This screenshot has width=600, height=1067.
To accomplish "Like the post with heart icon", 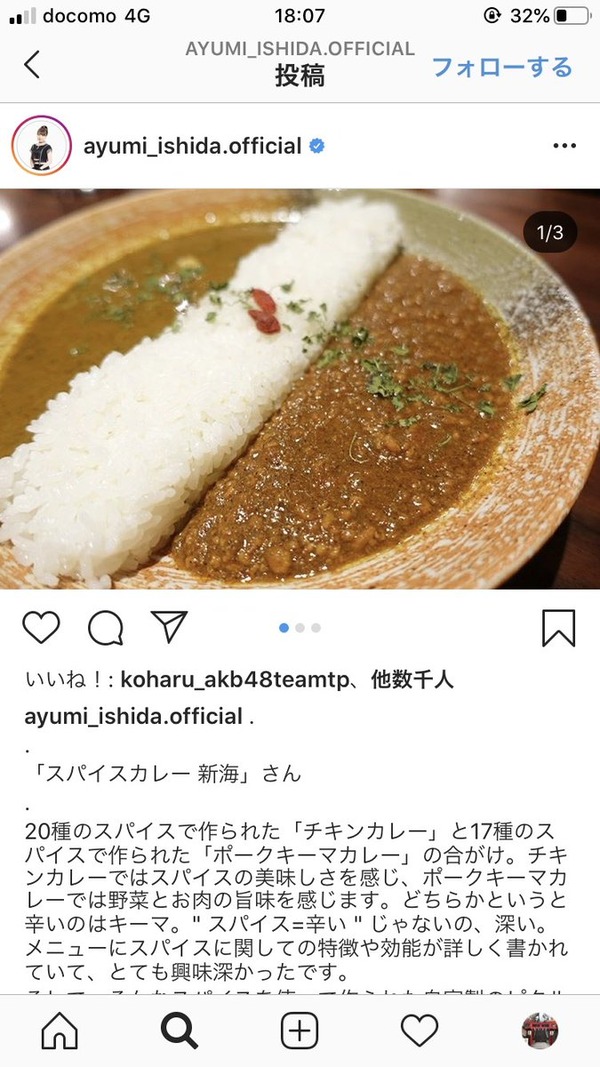I will coord(41,627).
